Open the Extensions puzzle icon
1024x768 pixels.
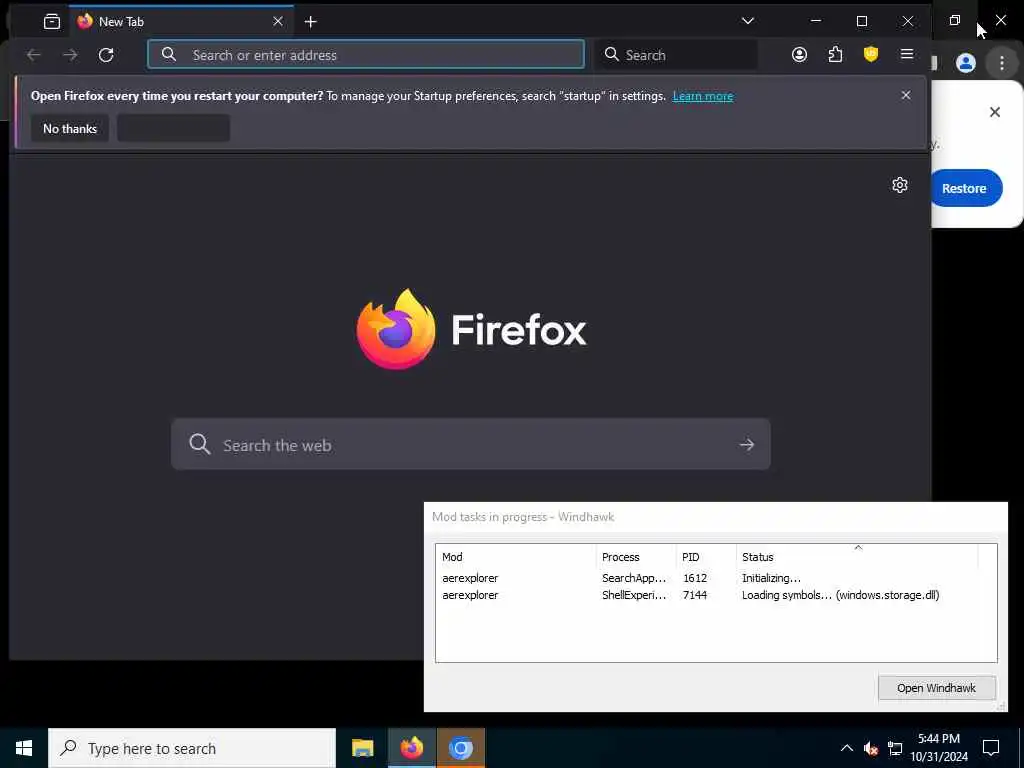pos(835,55)
